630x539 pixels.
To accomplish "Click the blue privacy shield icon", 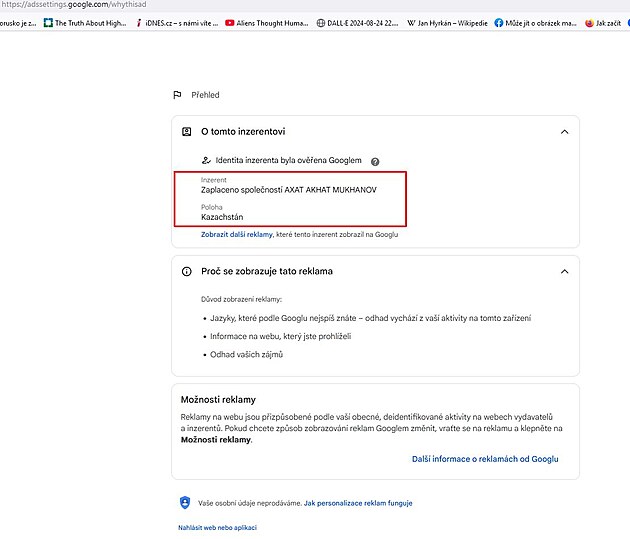I will [x=185, y=502].
